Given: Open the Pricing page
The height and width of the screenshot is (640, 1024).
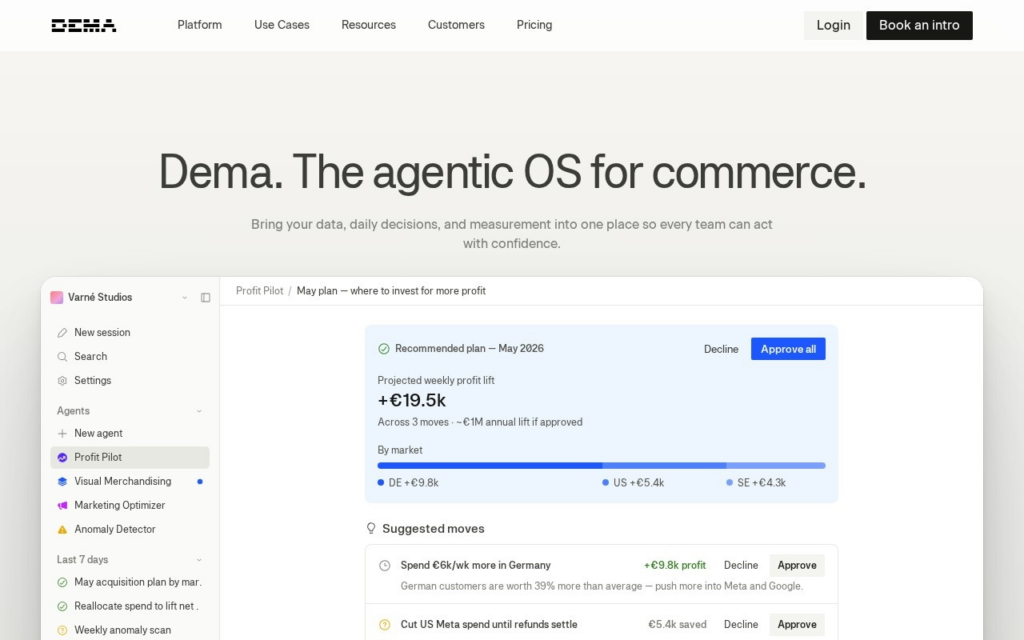Looking at the screenshot, I should tap(534, 25).
